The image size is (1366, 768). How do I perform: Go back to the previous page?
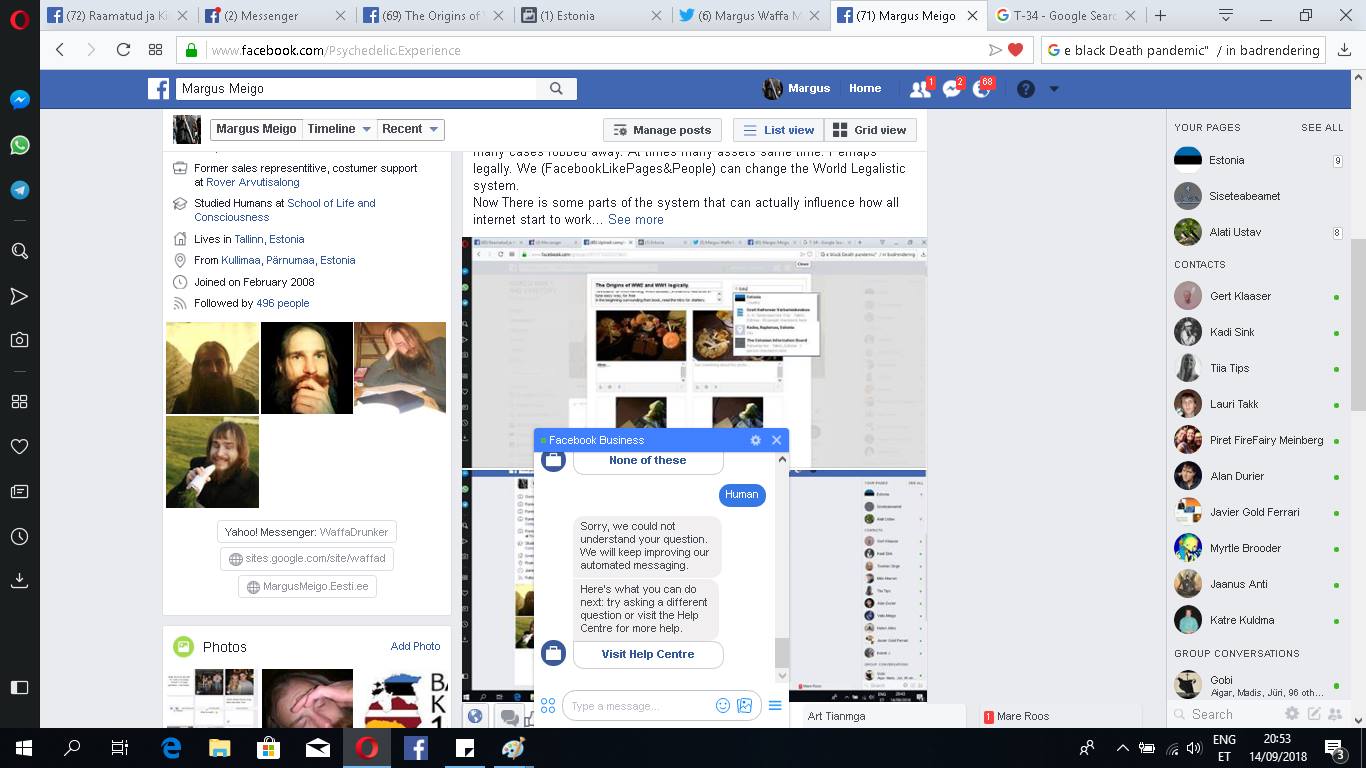tap(60, 50)
